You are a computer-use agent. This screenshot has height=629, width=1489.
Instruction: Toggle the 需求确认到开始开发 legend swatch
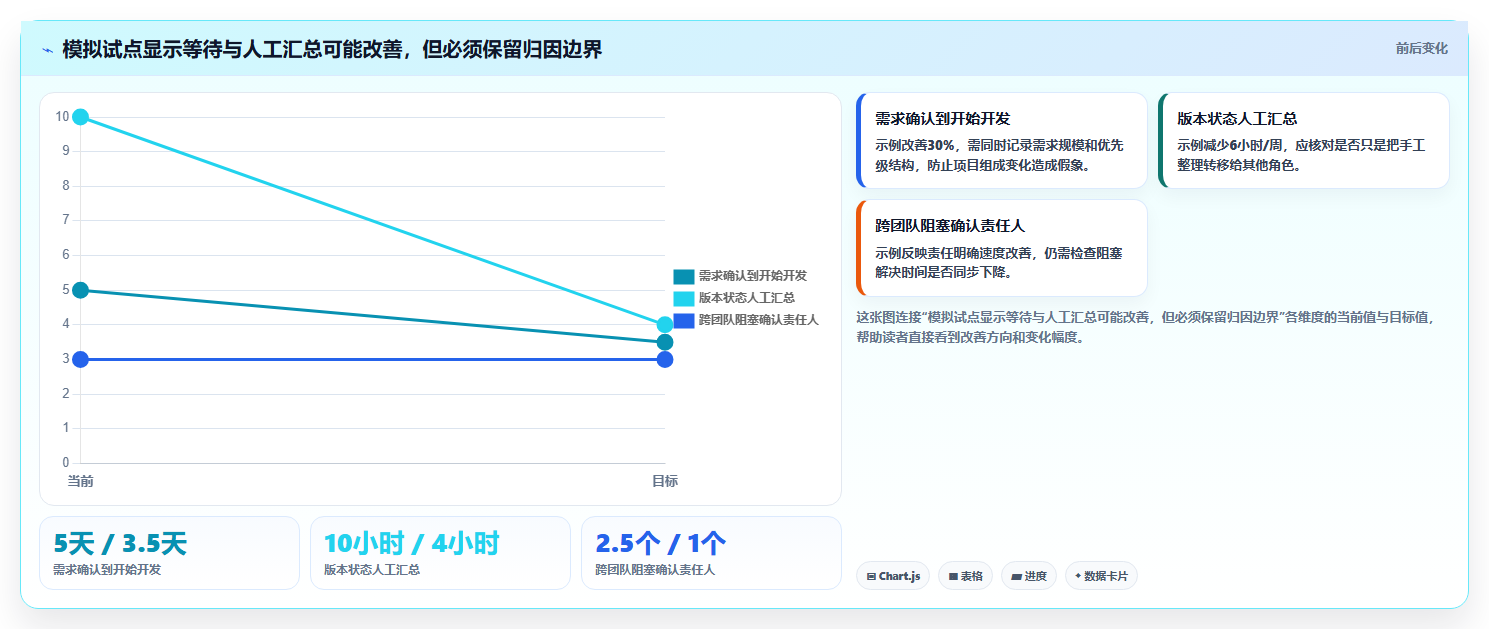[684, 276]
